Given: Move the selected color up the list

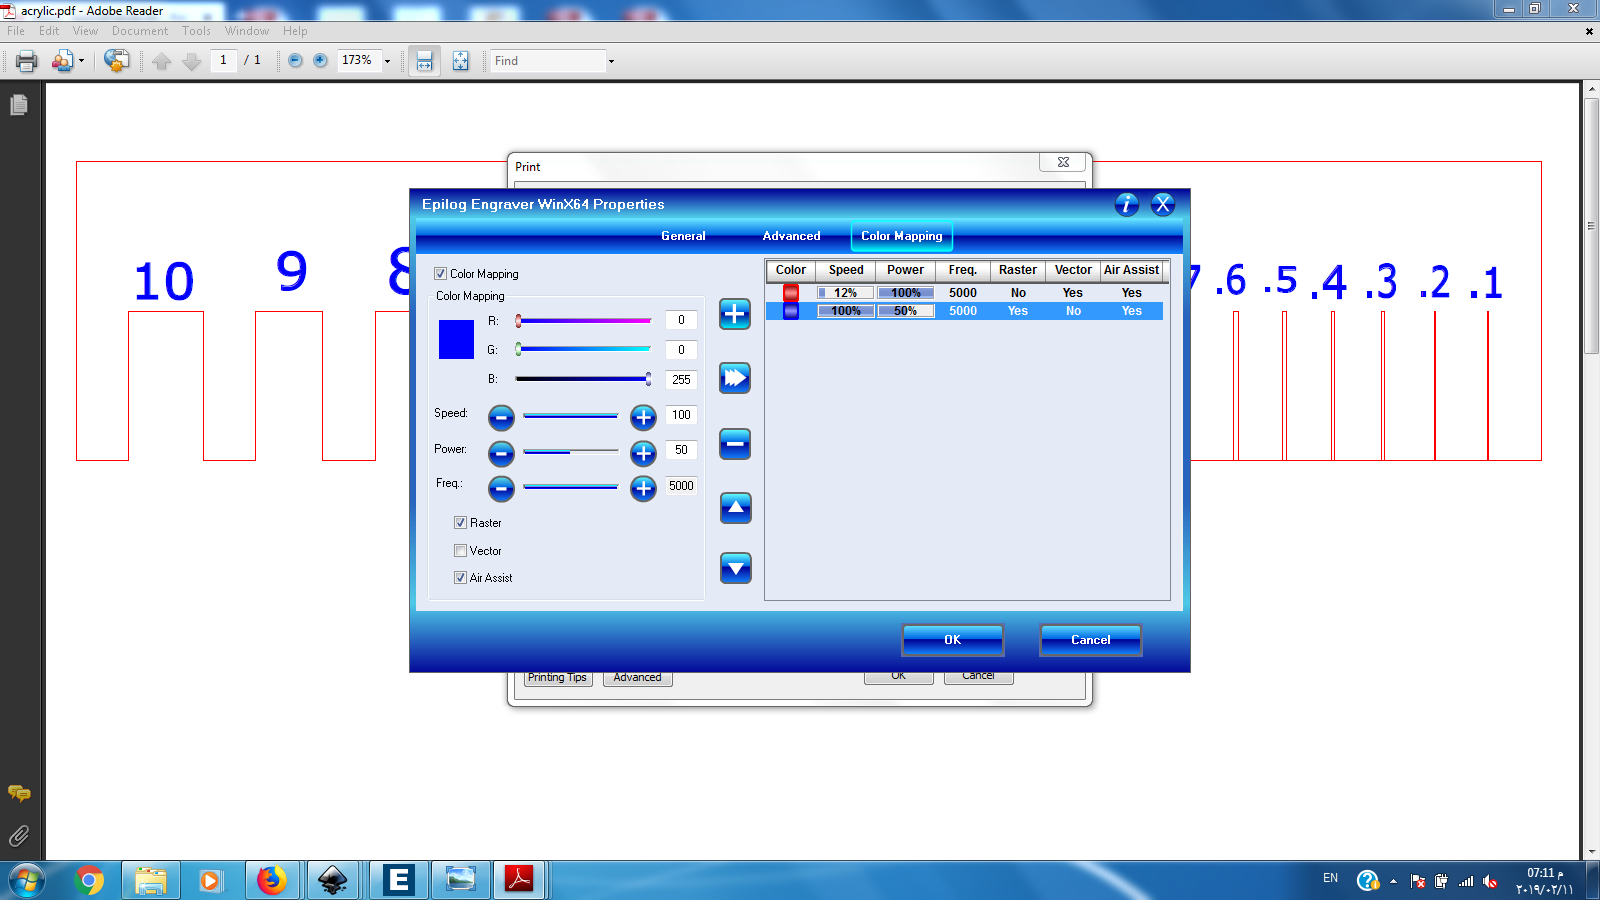Looking at the screenshot, I should (735, 508).
